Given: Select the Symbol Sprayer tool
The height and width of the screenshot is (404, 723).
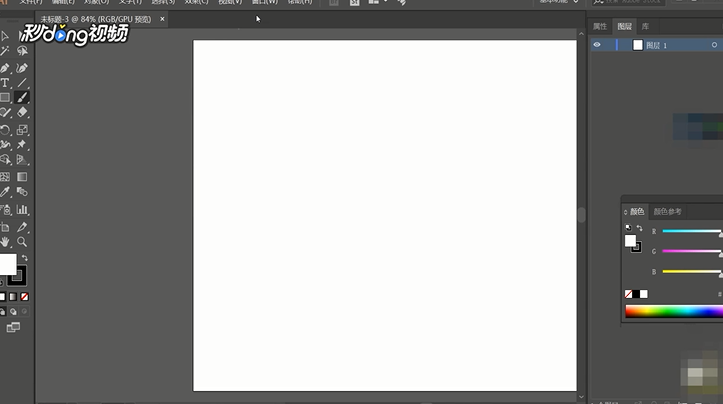Looking at the screenshot, I should [x=5, y=210].
